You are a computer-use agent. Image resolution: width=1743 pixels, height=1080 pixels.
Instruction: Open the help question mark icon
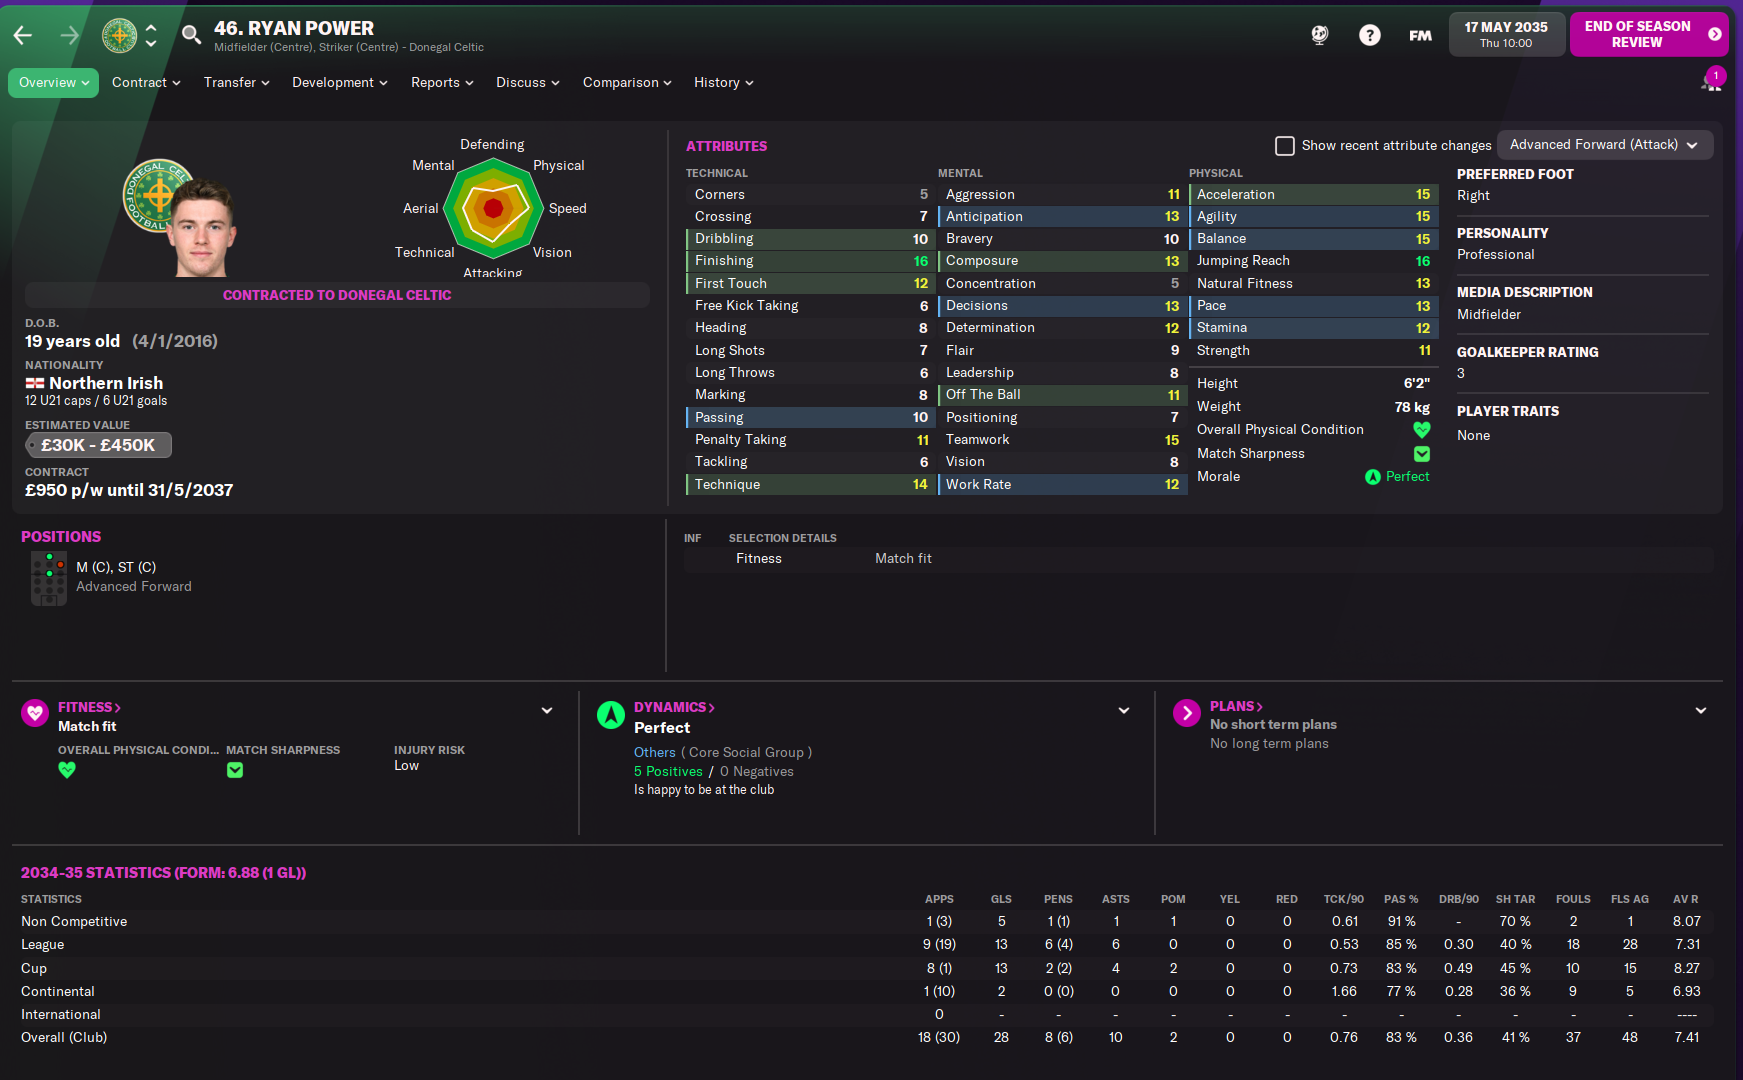(x=1370, y=35)
